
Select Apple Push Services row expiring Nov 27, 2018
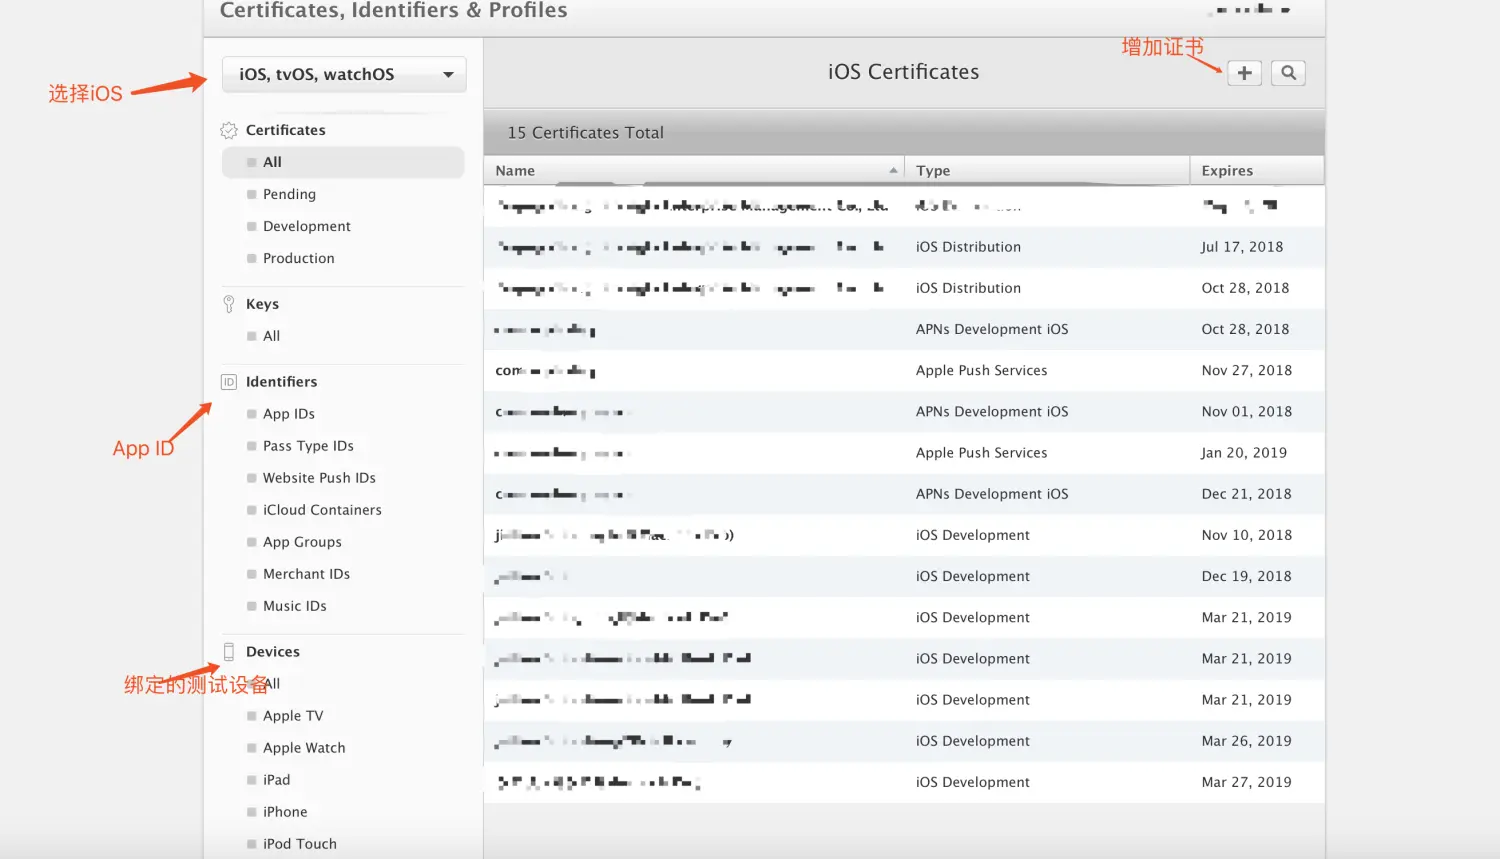click(x=904, y=370)
